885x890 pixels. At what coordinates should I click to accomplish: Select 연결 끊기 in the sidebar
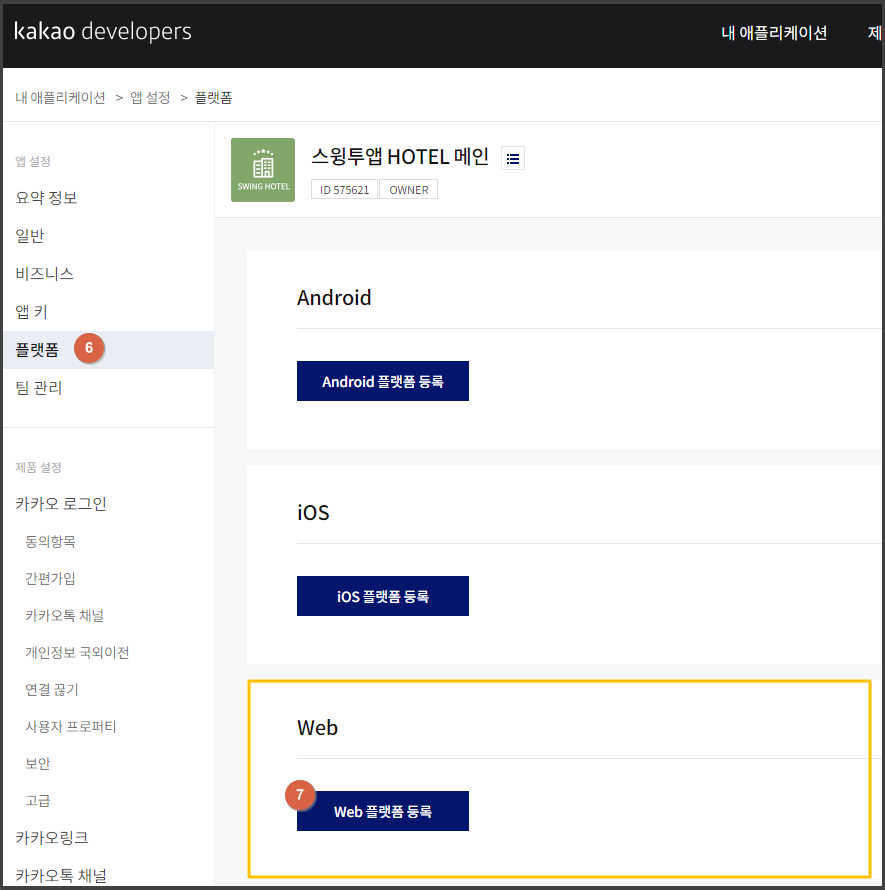click(x=52, y=690)
